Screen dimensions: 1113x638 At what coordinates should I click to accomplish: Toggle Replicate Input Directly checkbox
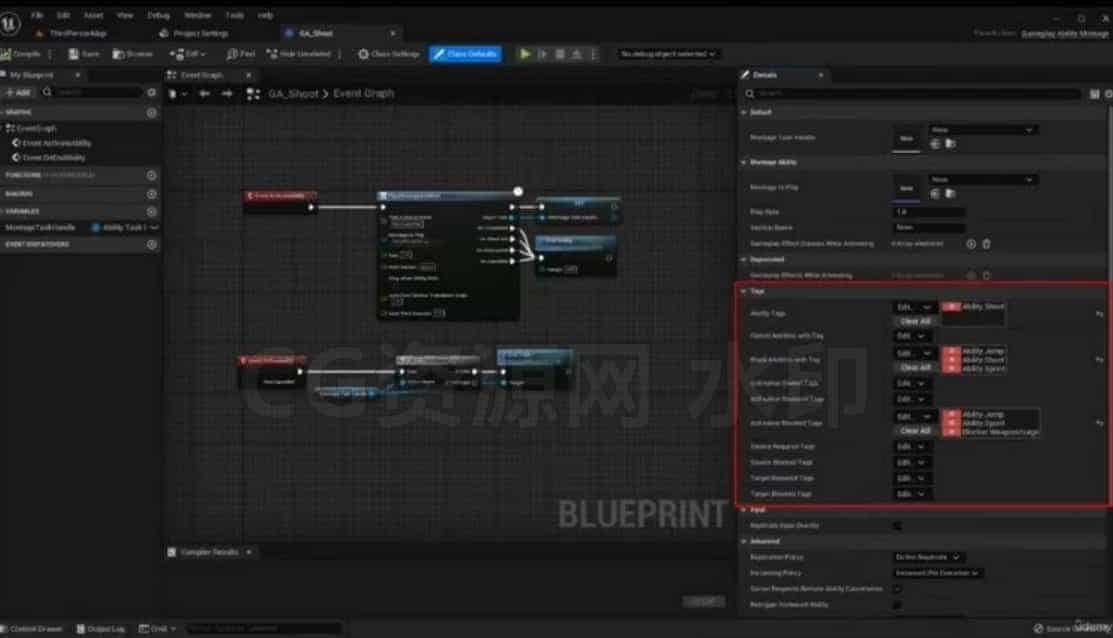pyautogui.click(x=897, y=526)
